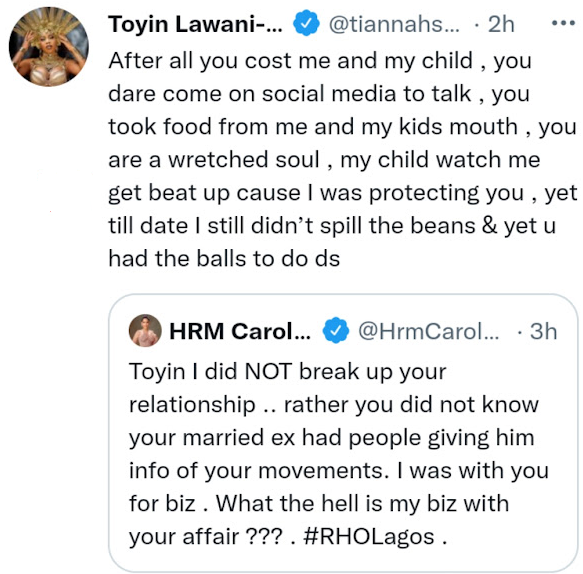Click HRM Carol's verified badge icon
Viewport: 583px width, 574px height.
tap(335, 330)
